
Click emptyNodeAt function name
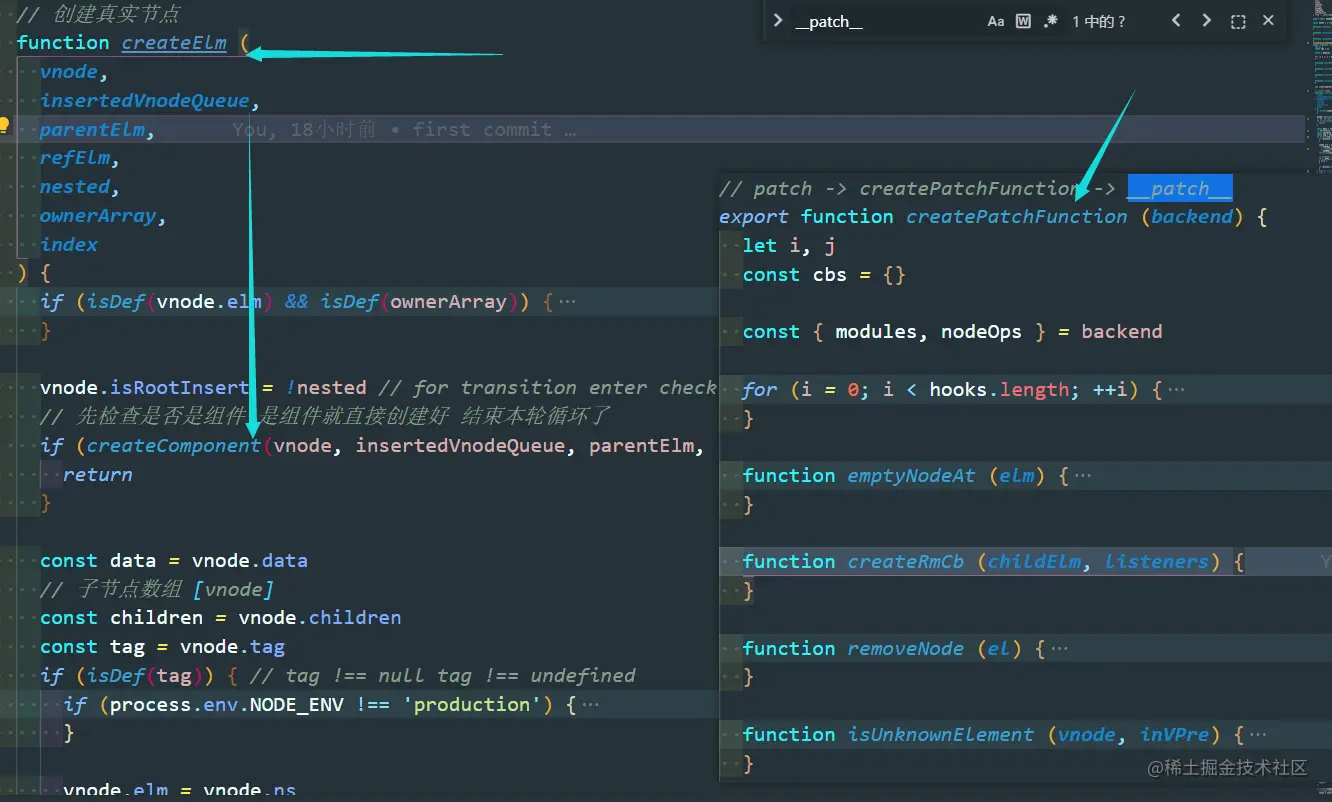(x=911, y=476)
